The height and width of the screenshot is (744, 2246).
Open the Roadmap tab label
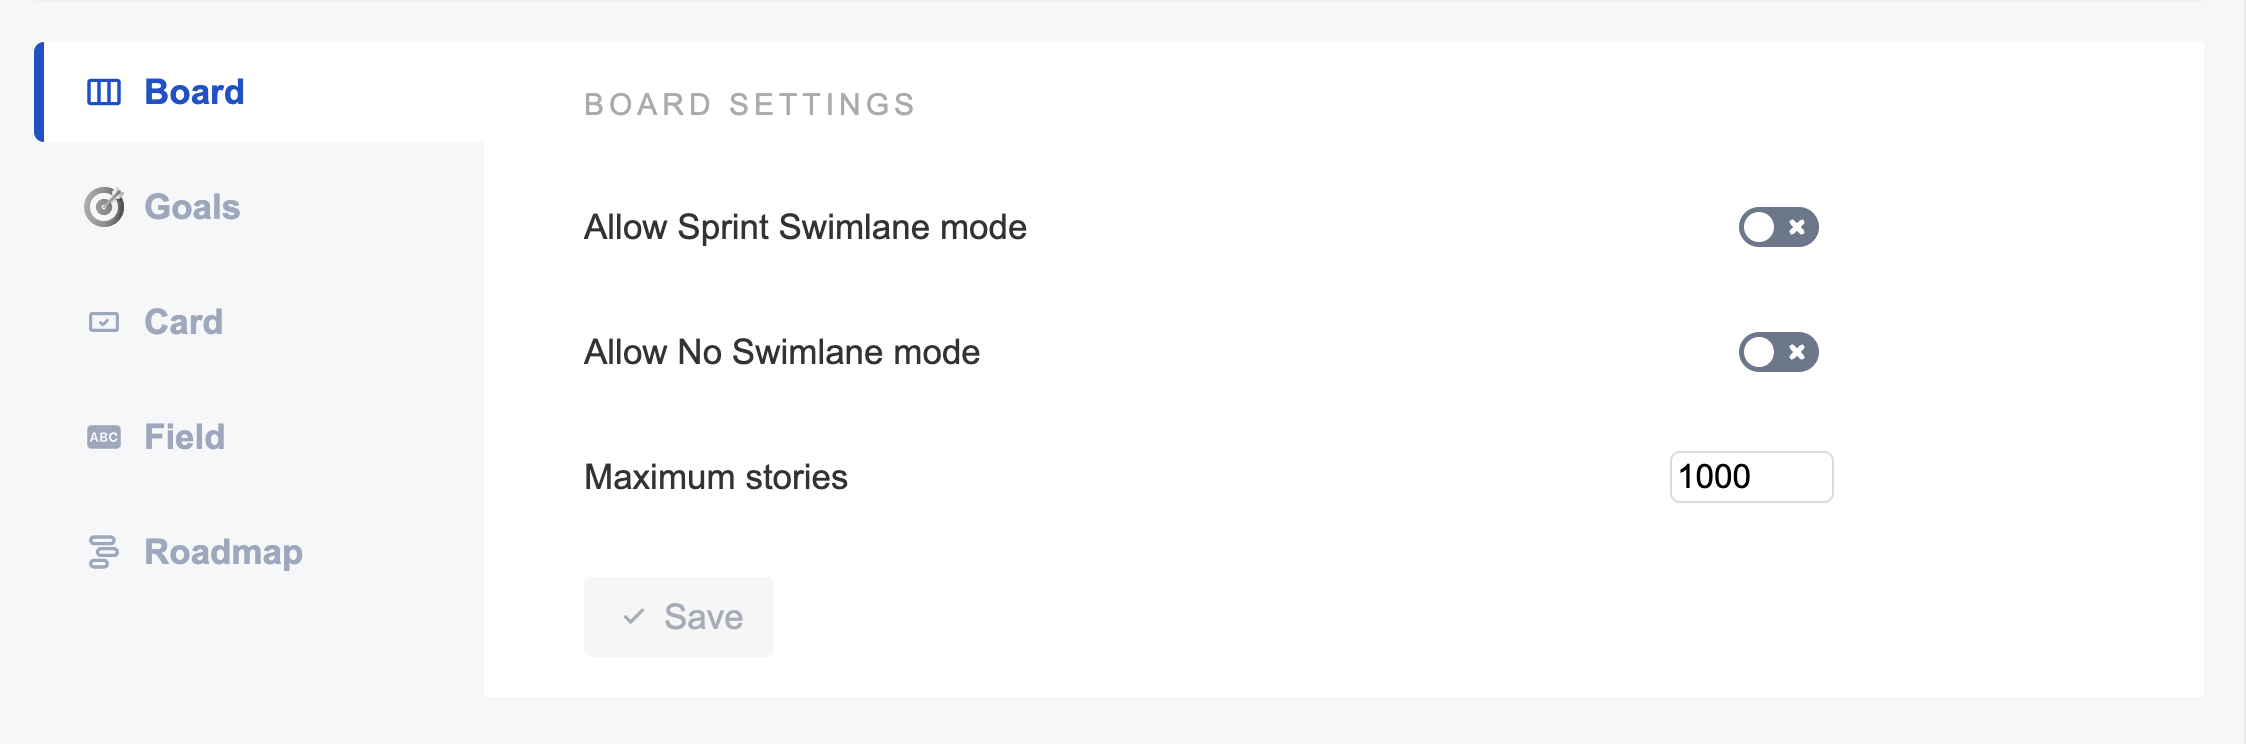[223, 552]
